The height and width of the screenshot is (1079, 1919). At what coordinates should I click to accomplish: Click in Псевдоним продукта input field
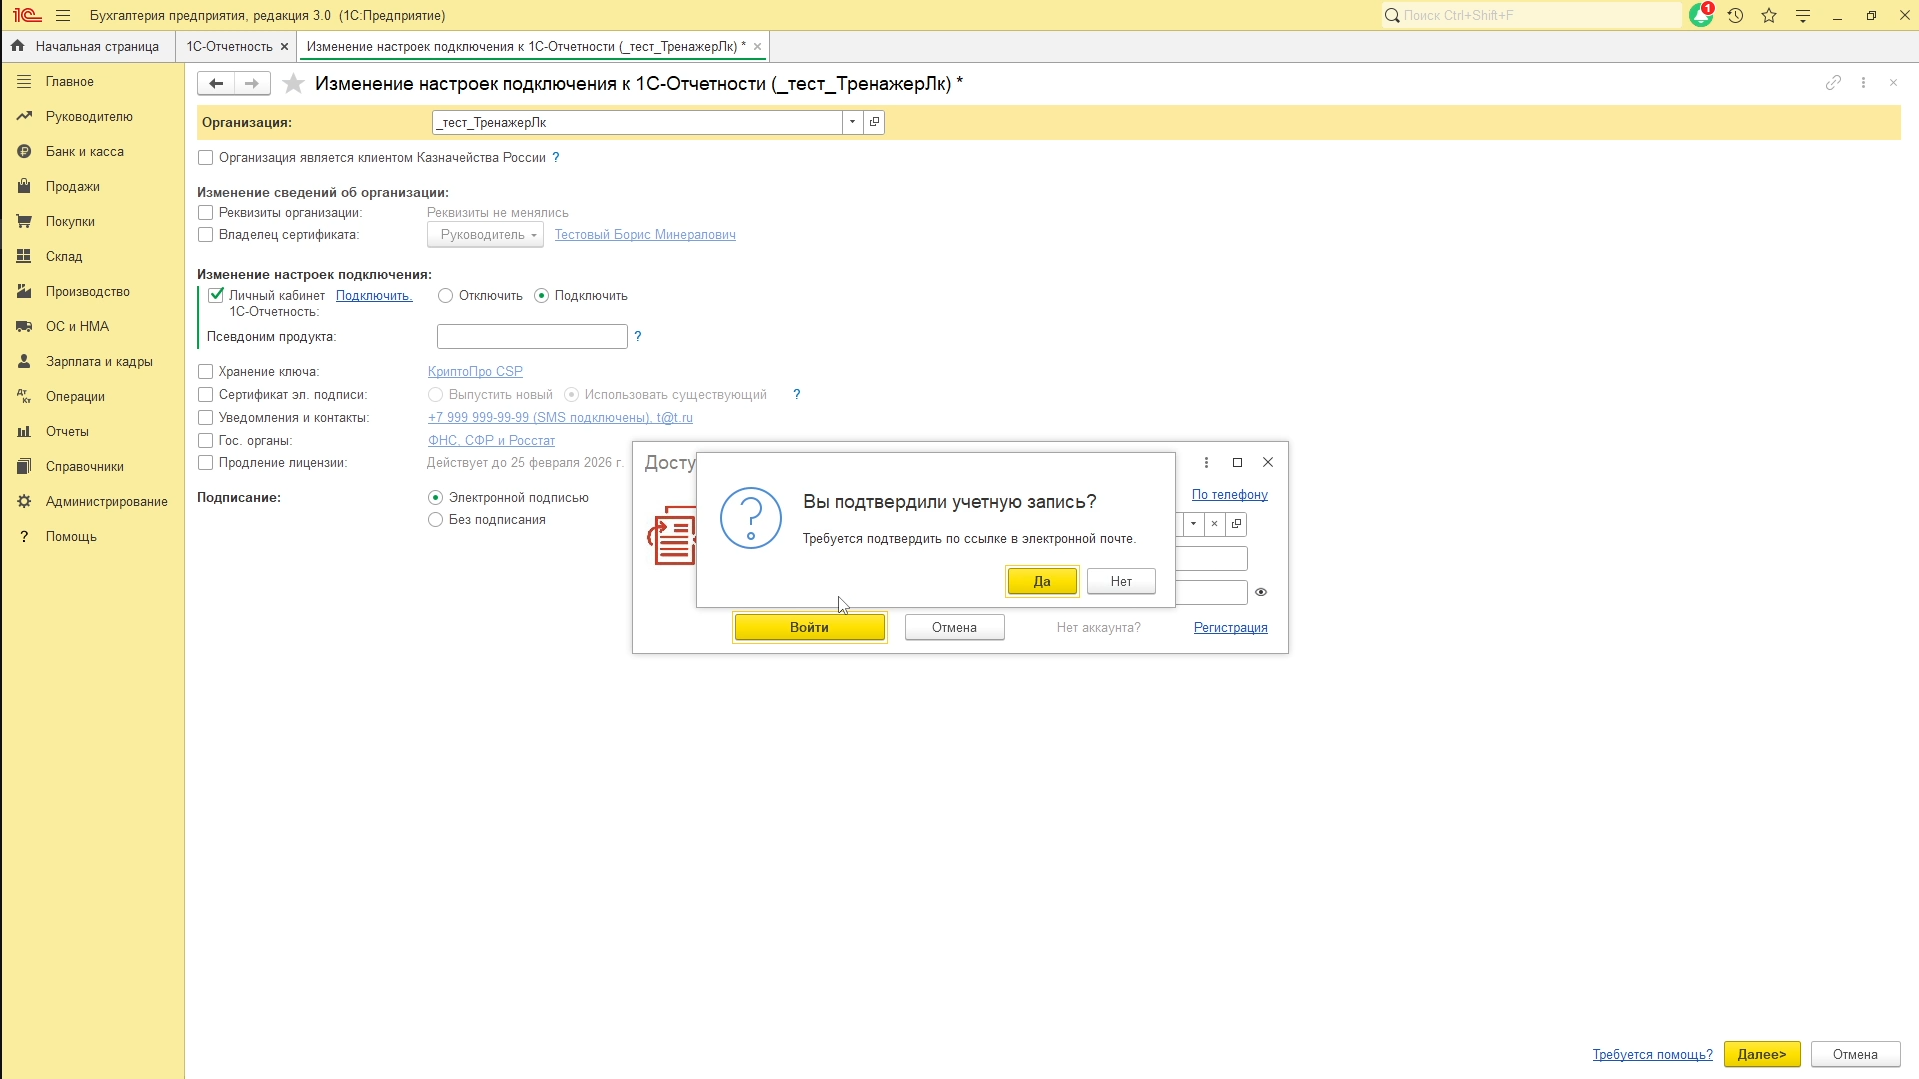click(532, 336)
